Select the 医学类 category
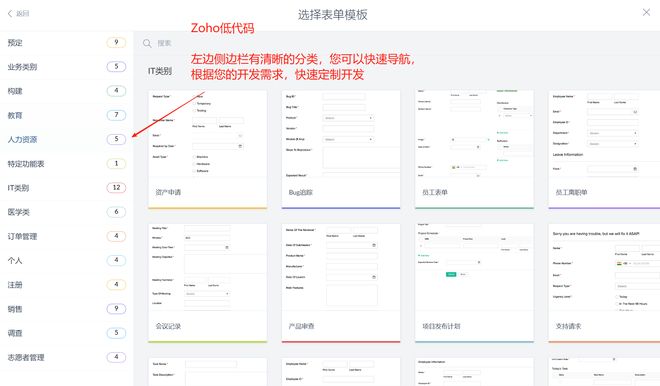Viewport: 660px width, 386px height. click(67, 212)
